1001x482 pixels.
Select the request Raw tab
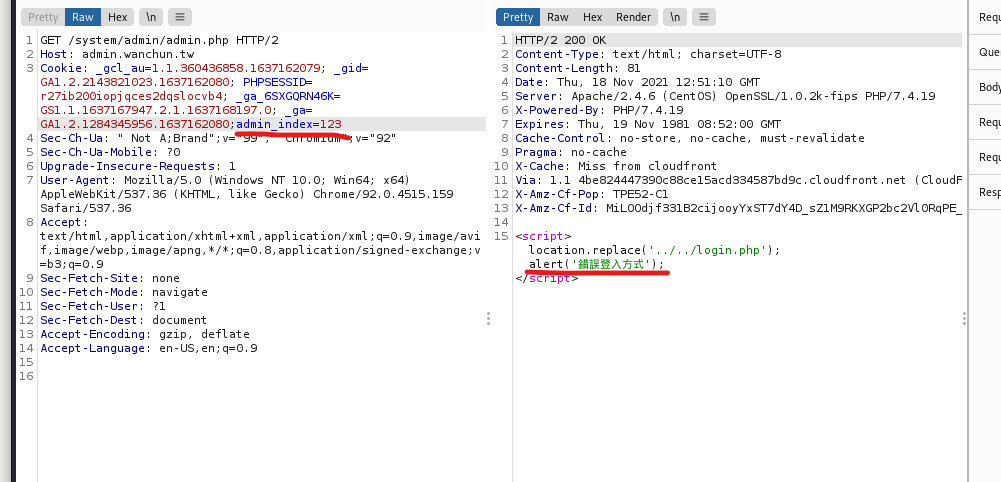point(82,17)
